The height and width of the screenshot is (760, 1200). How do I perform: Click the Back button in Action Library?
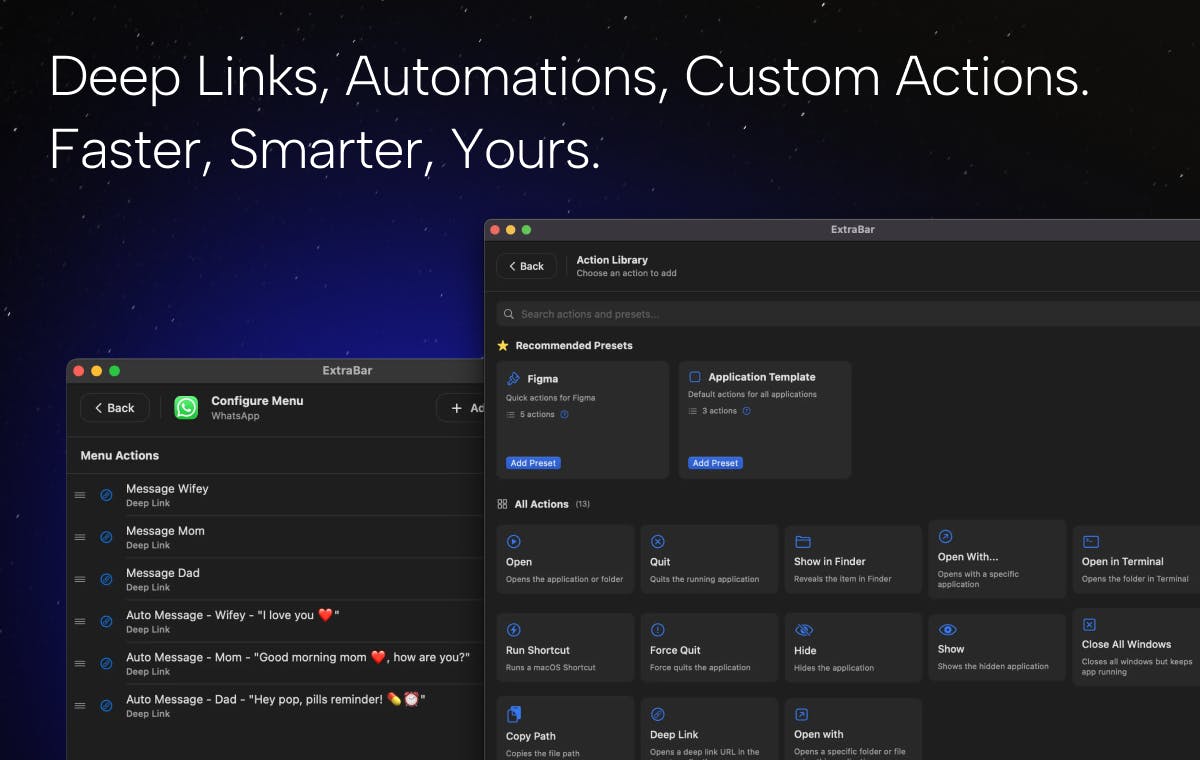[526, 266]
